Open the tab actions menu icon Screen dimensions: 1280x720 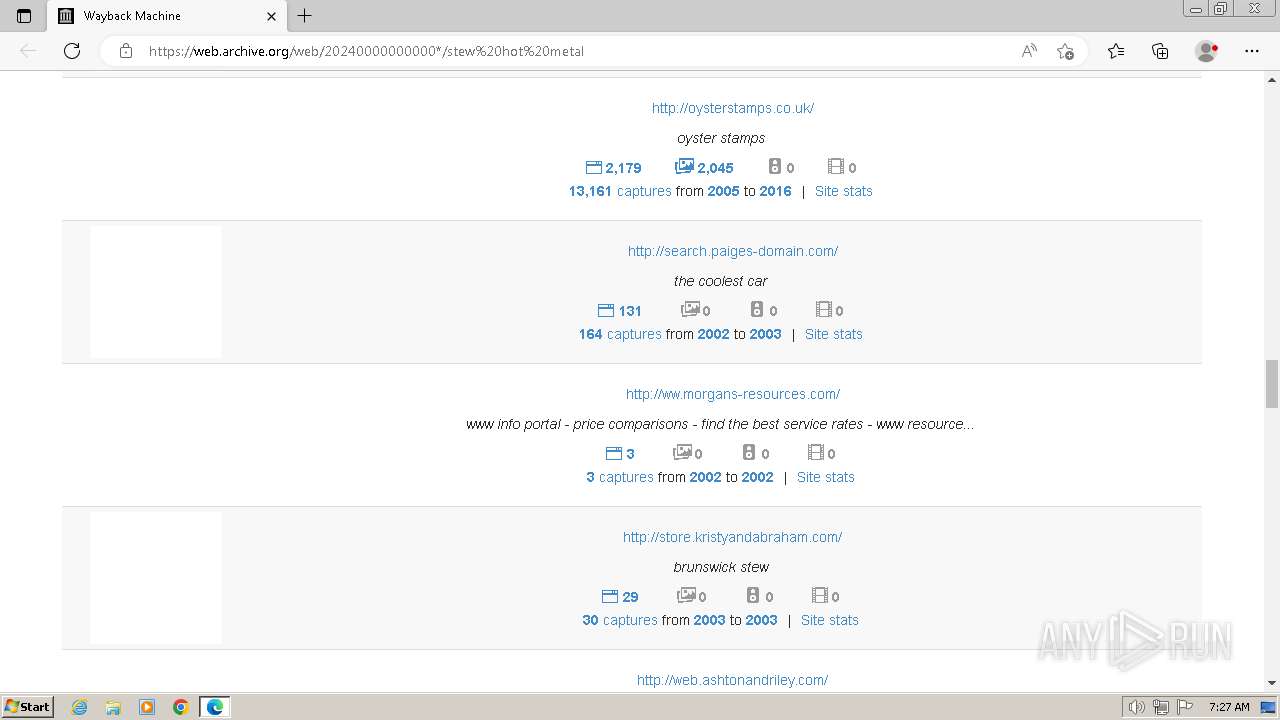24,16
